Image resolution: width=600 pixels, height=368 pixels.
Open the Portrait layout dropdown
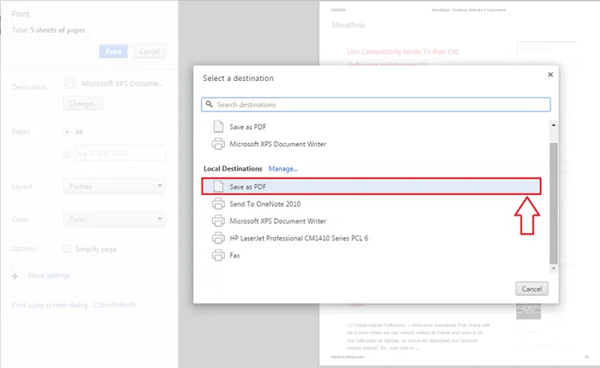click(x=114, y=186)
